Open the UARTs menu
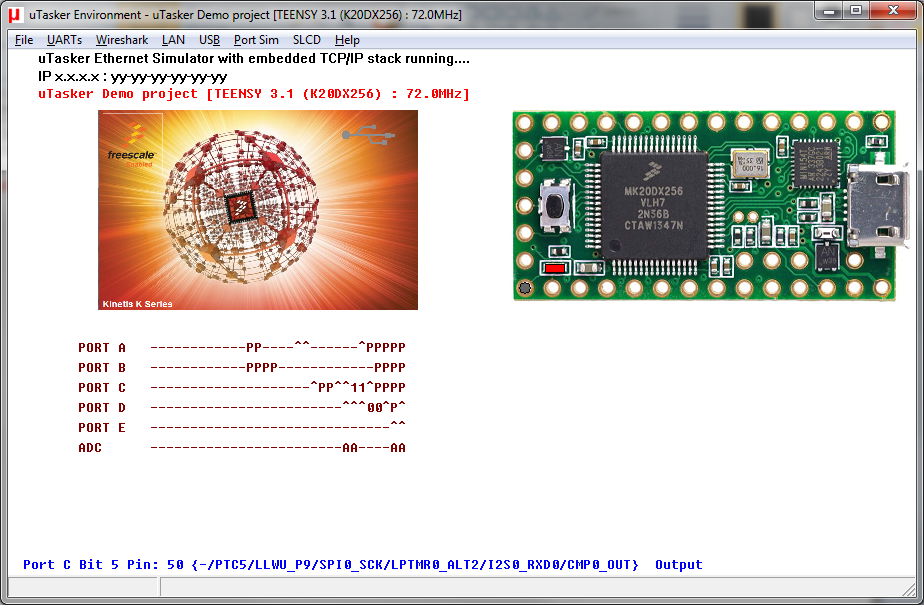 64,40
